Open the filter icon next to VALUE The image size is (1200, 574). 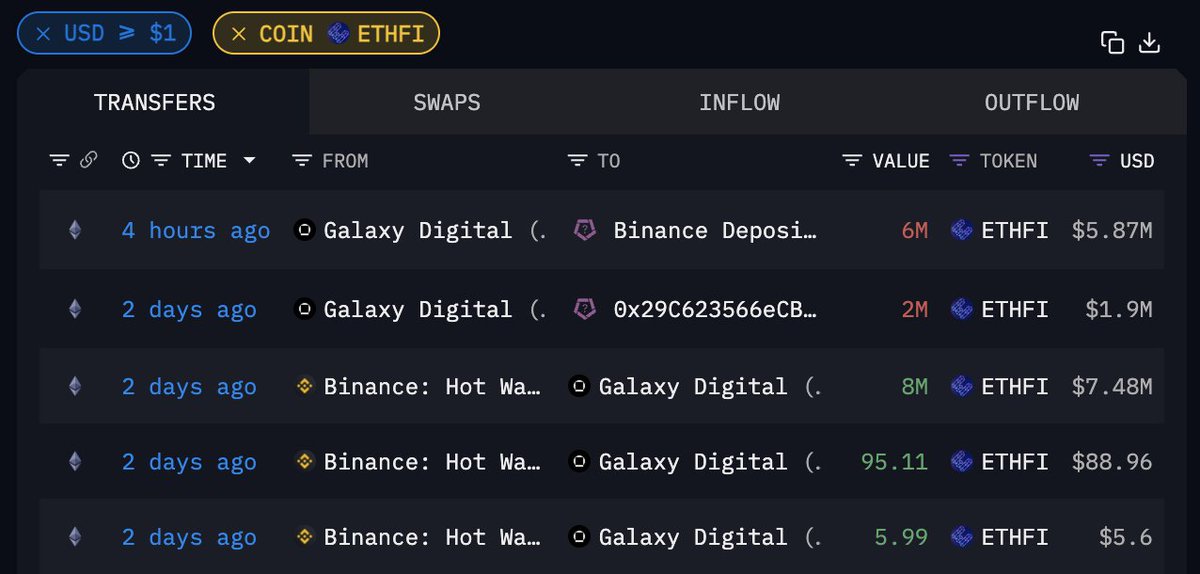852,160
